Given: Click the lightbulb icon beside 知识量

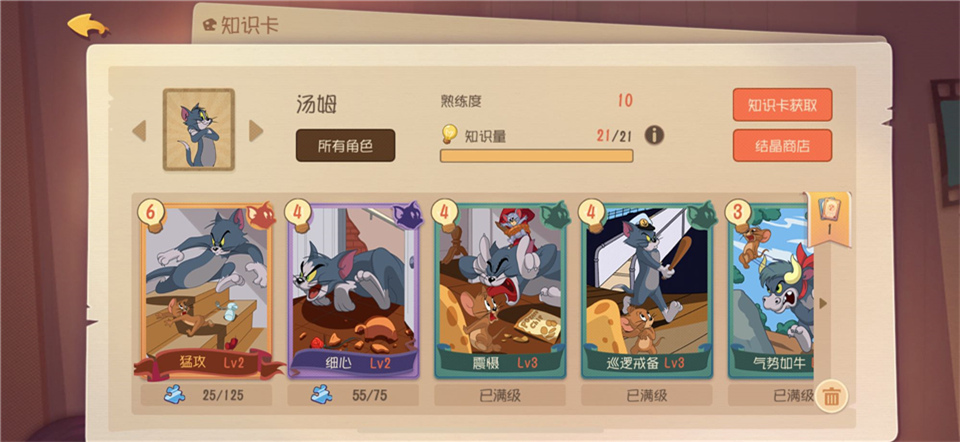Looking at the screenshot, I should tap(450, 134).
